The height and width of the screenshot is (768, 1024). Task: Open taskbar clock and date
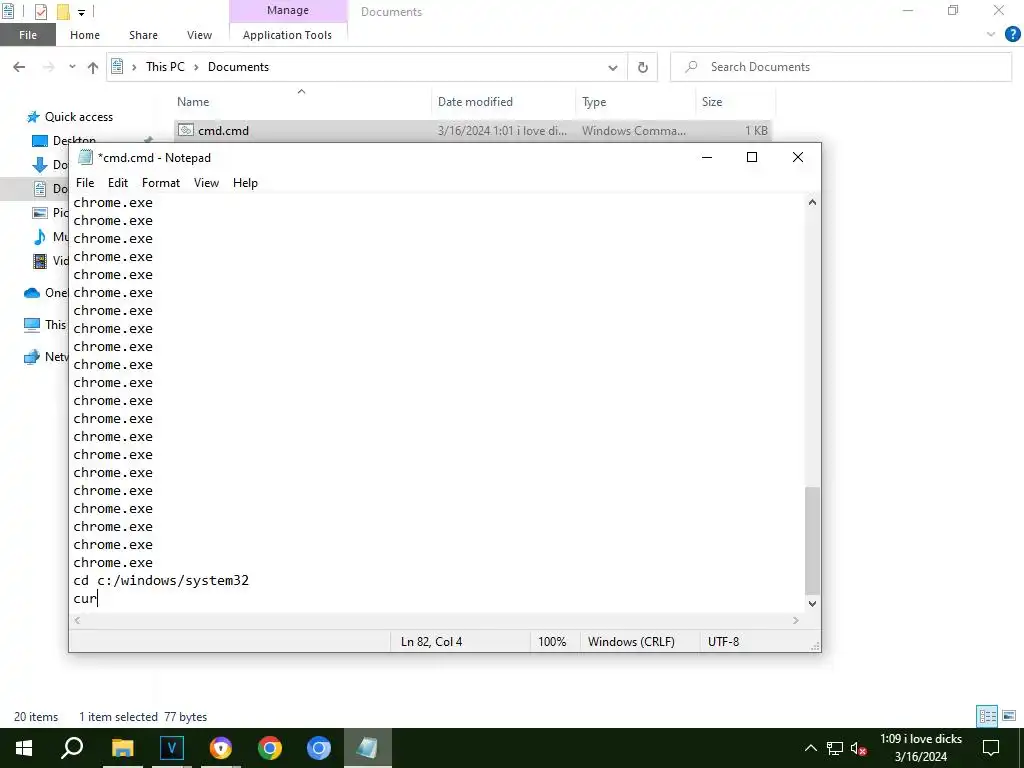pyautogui.click(x=921, y=748)
